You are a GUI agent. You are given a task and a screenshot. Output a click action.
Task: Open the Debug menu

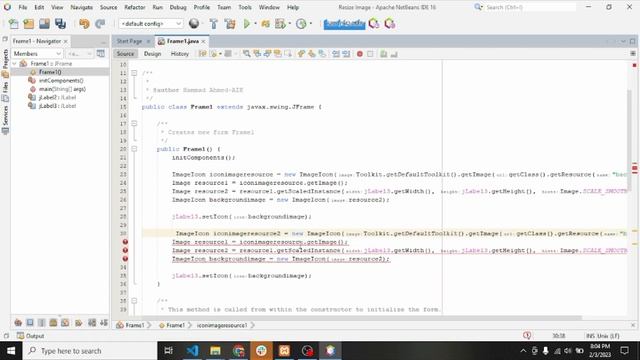tap(178, 7)
